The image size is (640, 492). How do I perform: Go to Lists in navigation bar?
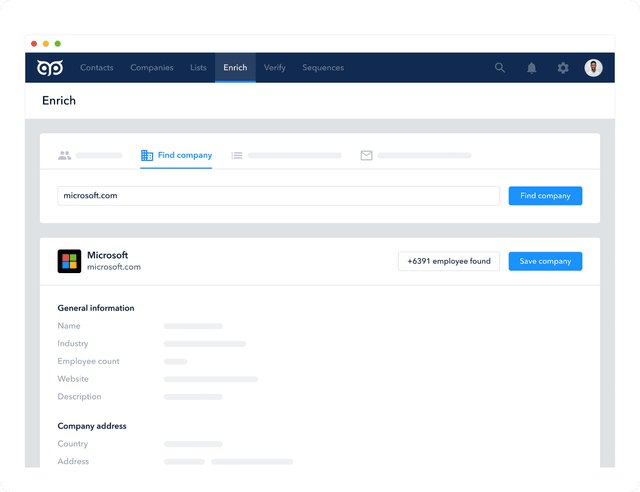tap(198, 68)
